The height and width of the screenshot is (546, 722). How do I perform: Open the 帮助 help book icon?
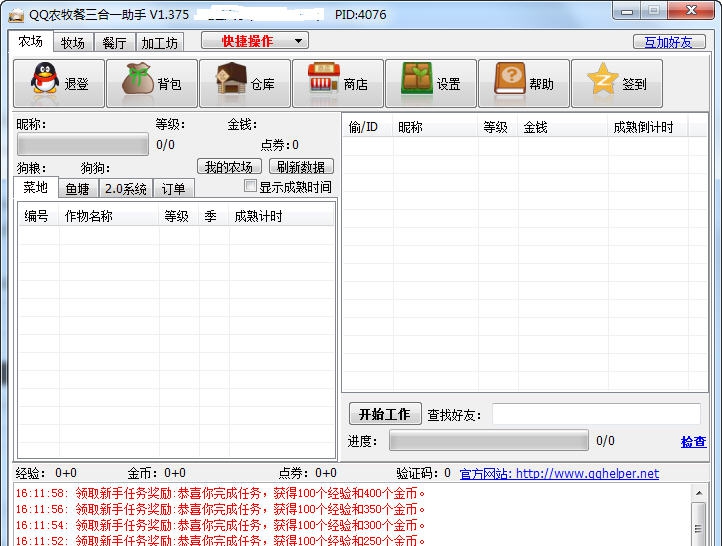(x=511, y=83)
